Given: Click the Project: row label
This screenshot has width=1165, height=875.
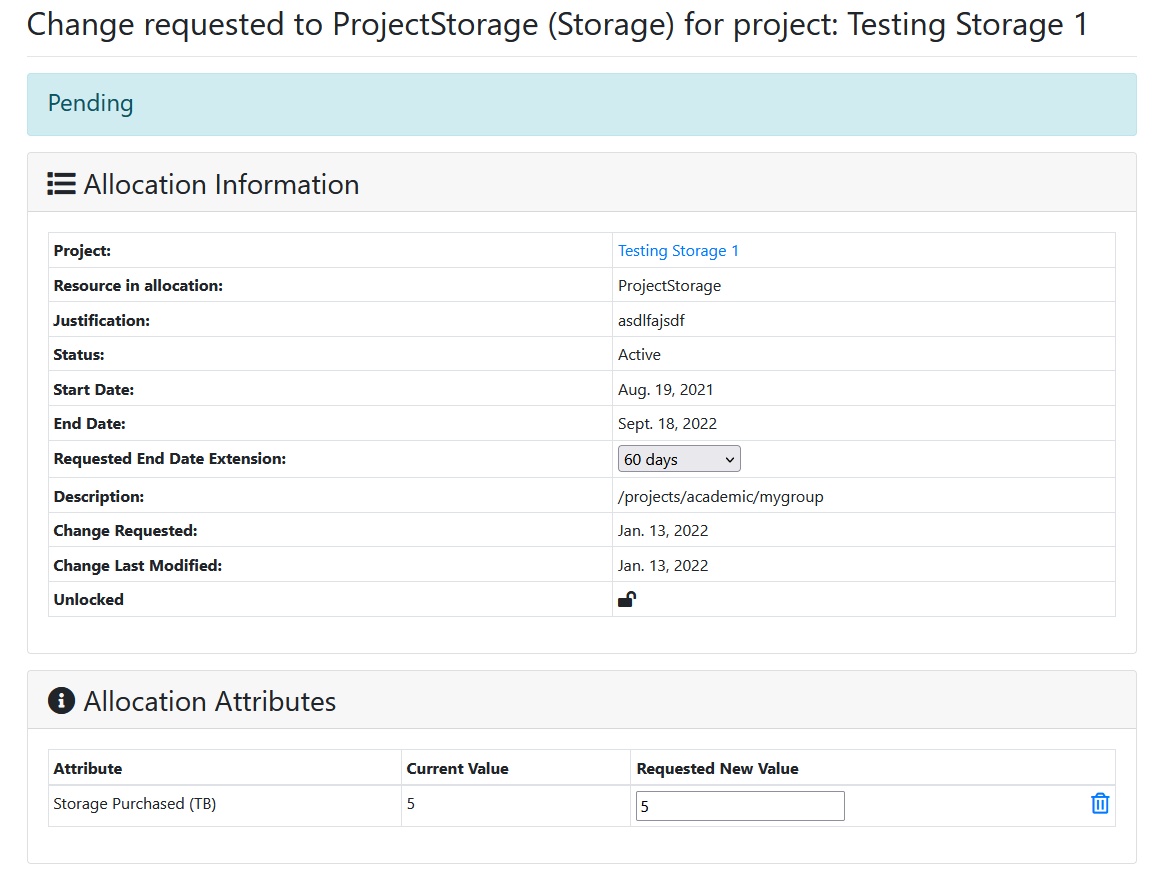Looking at the screenshot, I should point(82,251).
